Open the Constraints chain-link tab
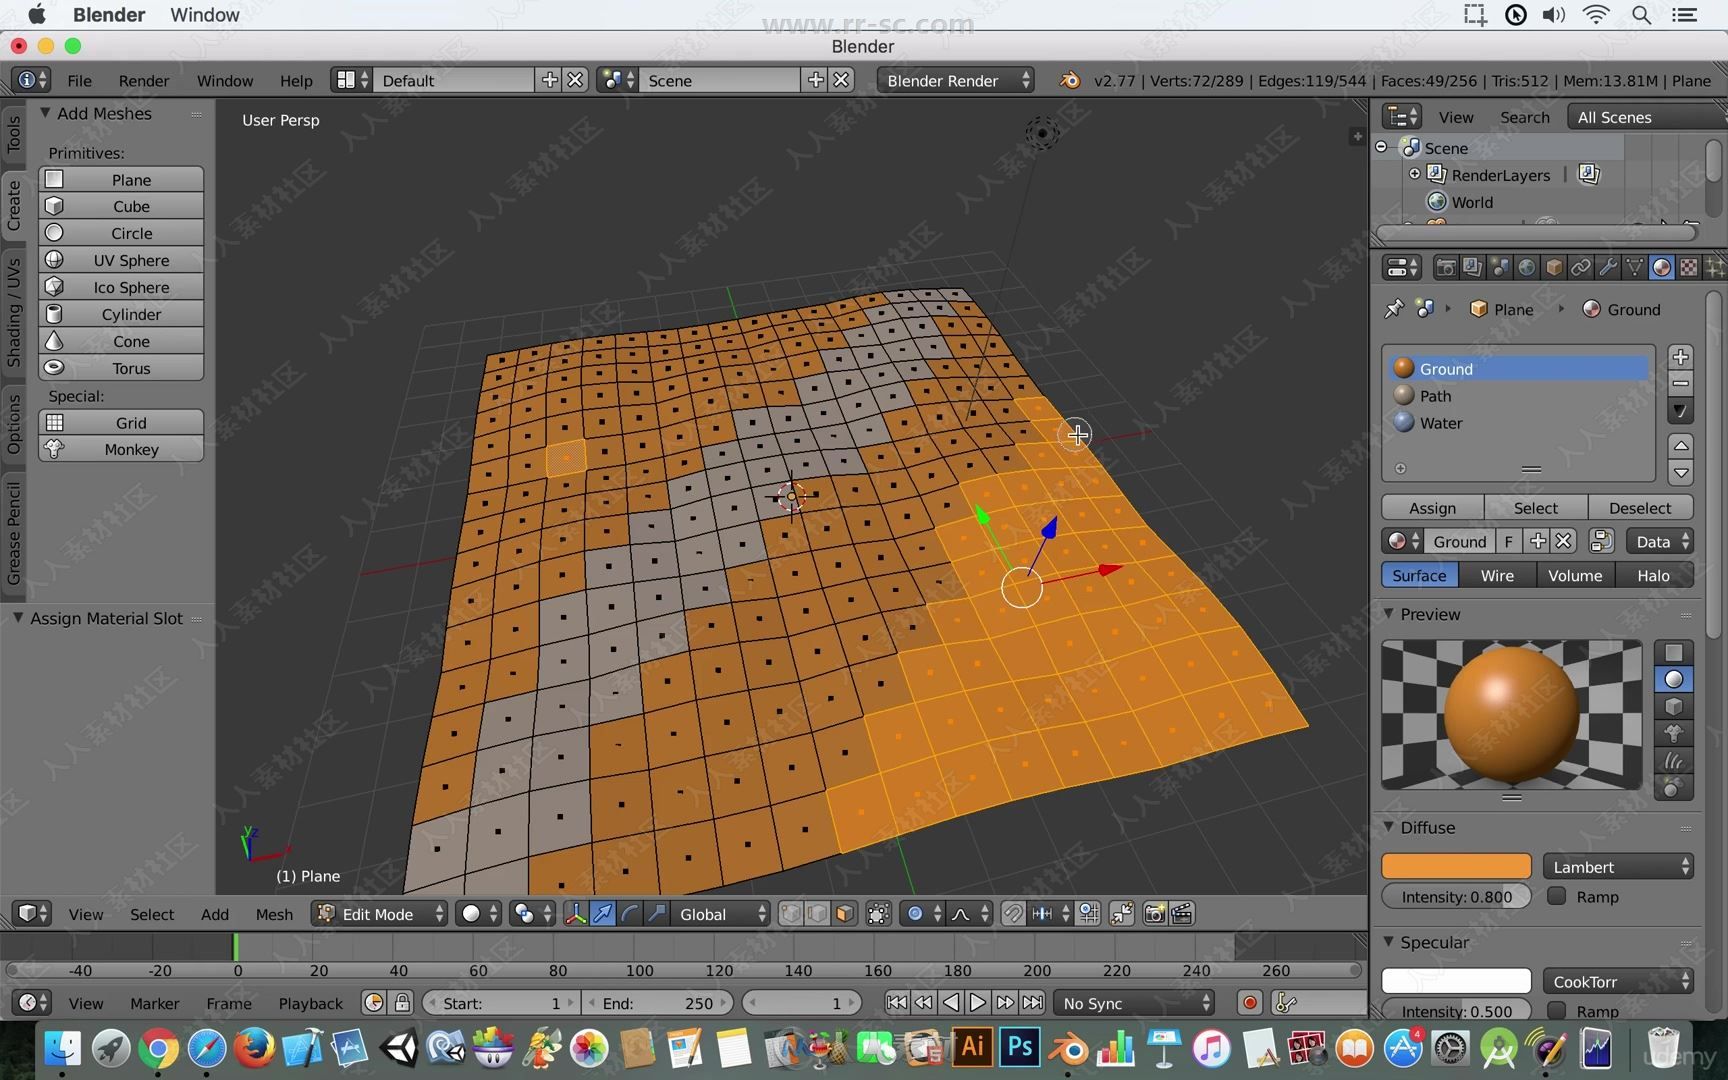 (1580, 267)
